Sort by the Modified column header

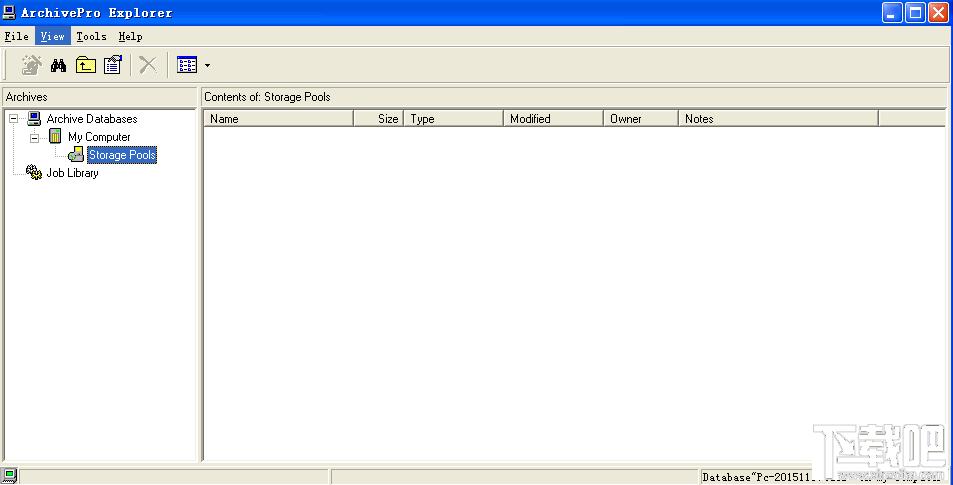click(x=552, y=118)
